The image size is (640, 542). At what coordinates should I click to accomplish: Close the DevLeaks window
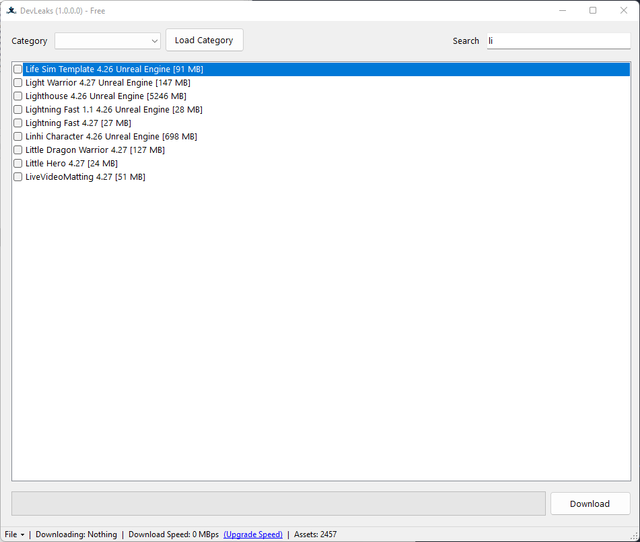624,11
